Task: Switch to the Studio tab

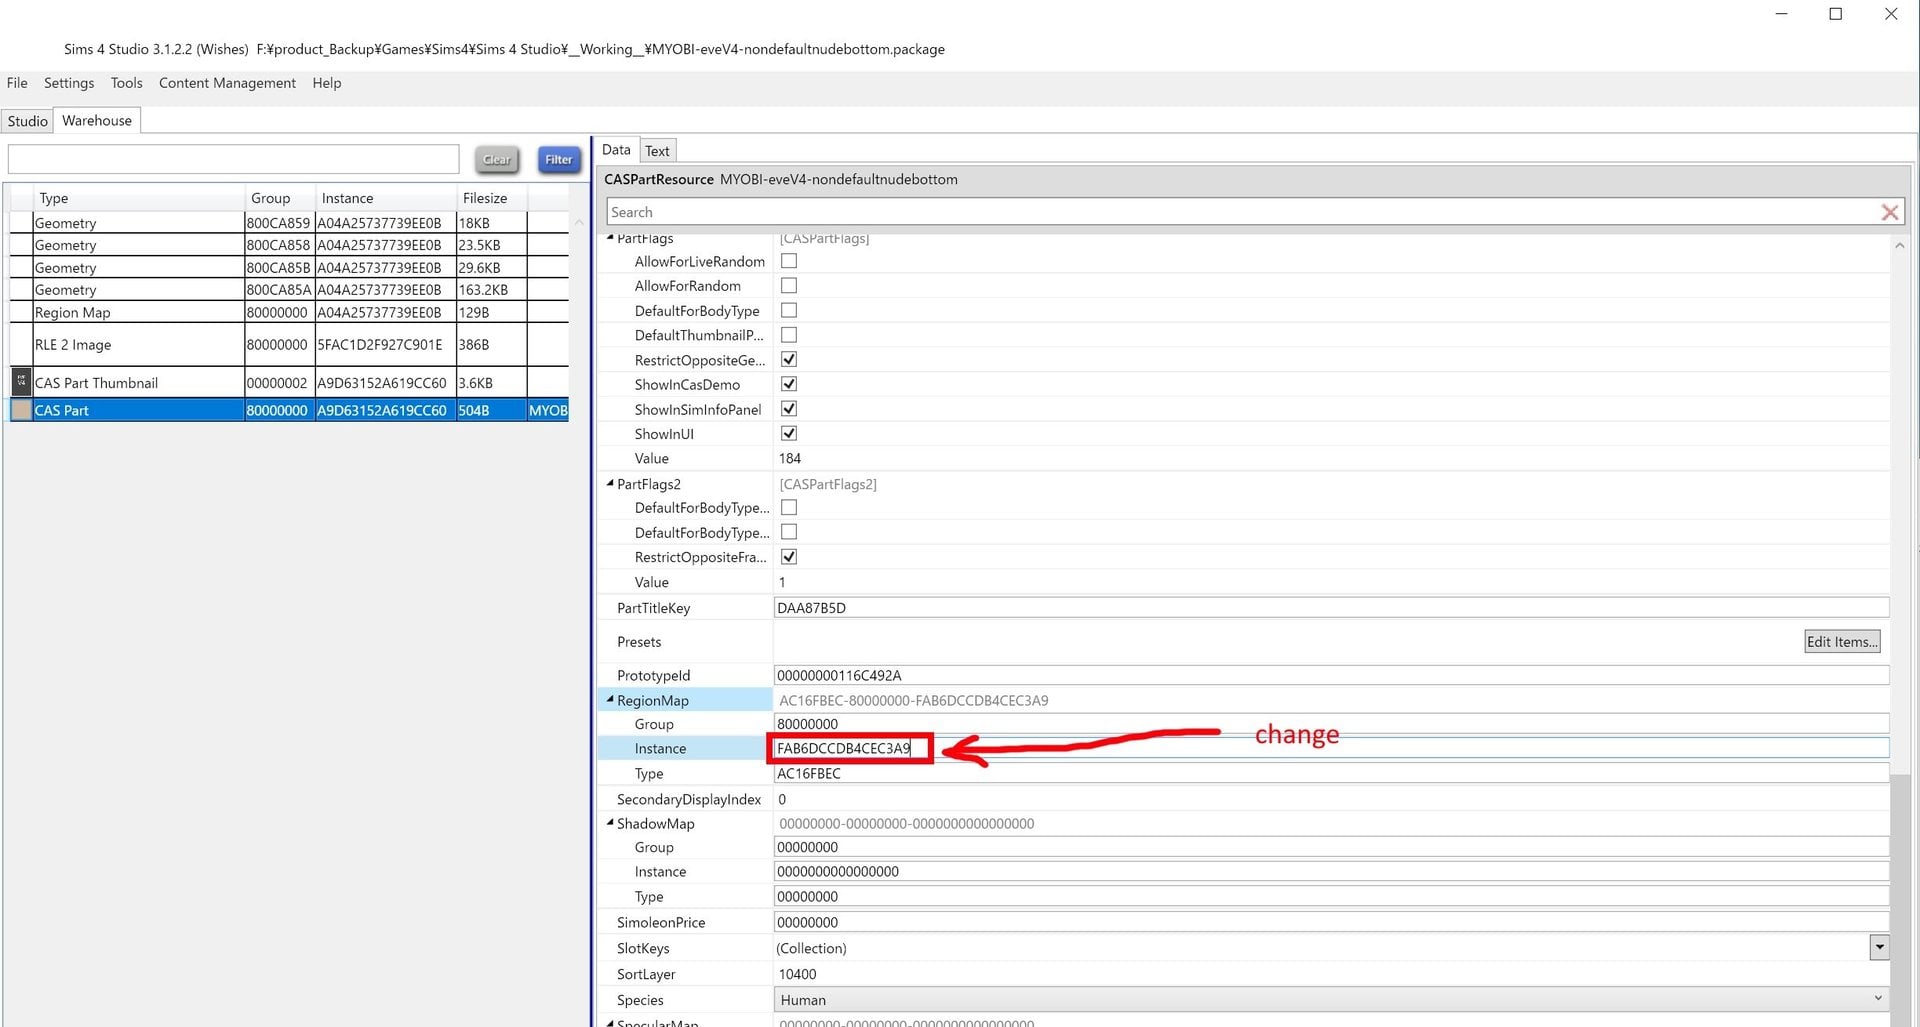Action: [28, 121]
